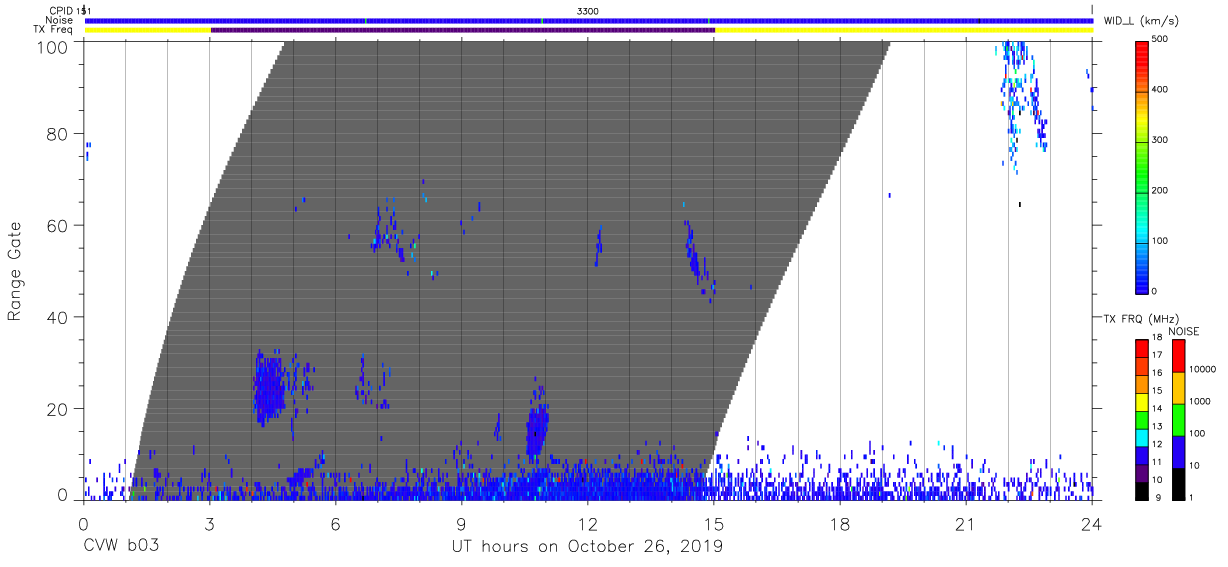The width and height of the screenshot is (1228, 567).
Task: Pick the yellow 14-15 MHz TX frequency swatch
Action: coord(1140,401)
